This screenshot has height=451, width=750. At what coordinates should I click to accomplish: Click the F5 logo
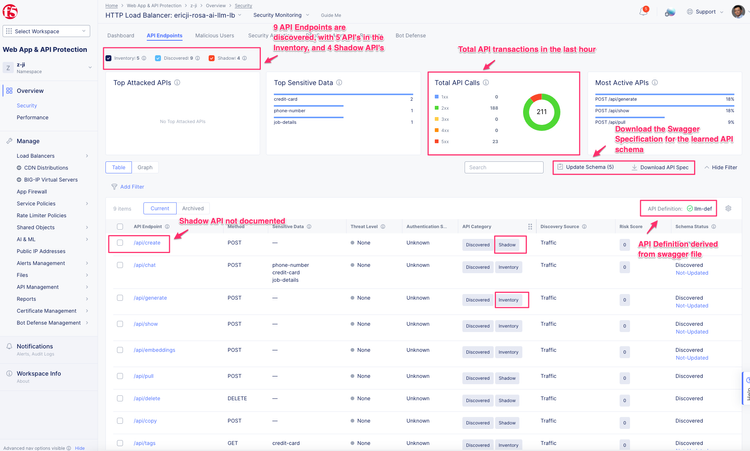point(10,12)
